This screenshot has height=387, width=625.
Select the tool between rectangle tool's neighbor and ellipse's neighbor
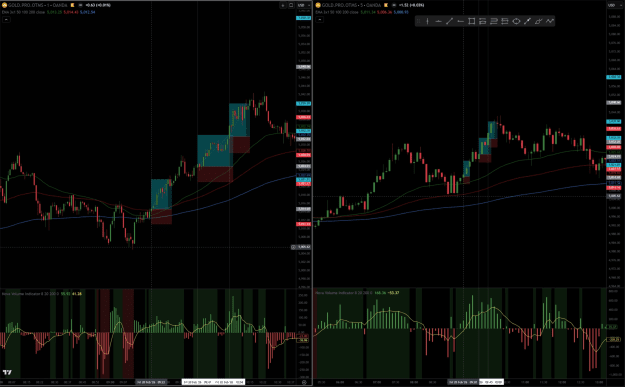(x=494, y=22)
